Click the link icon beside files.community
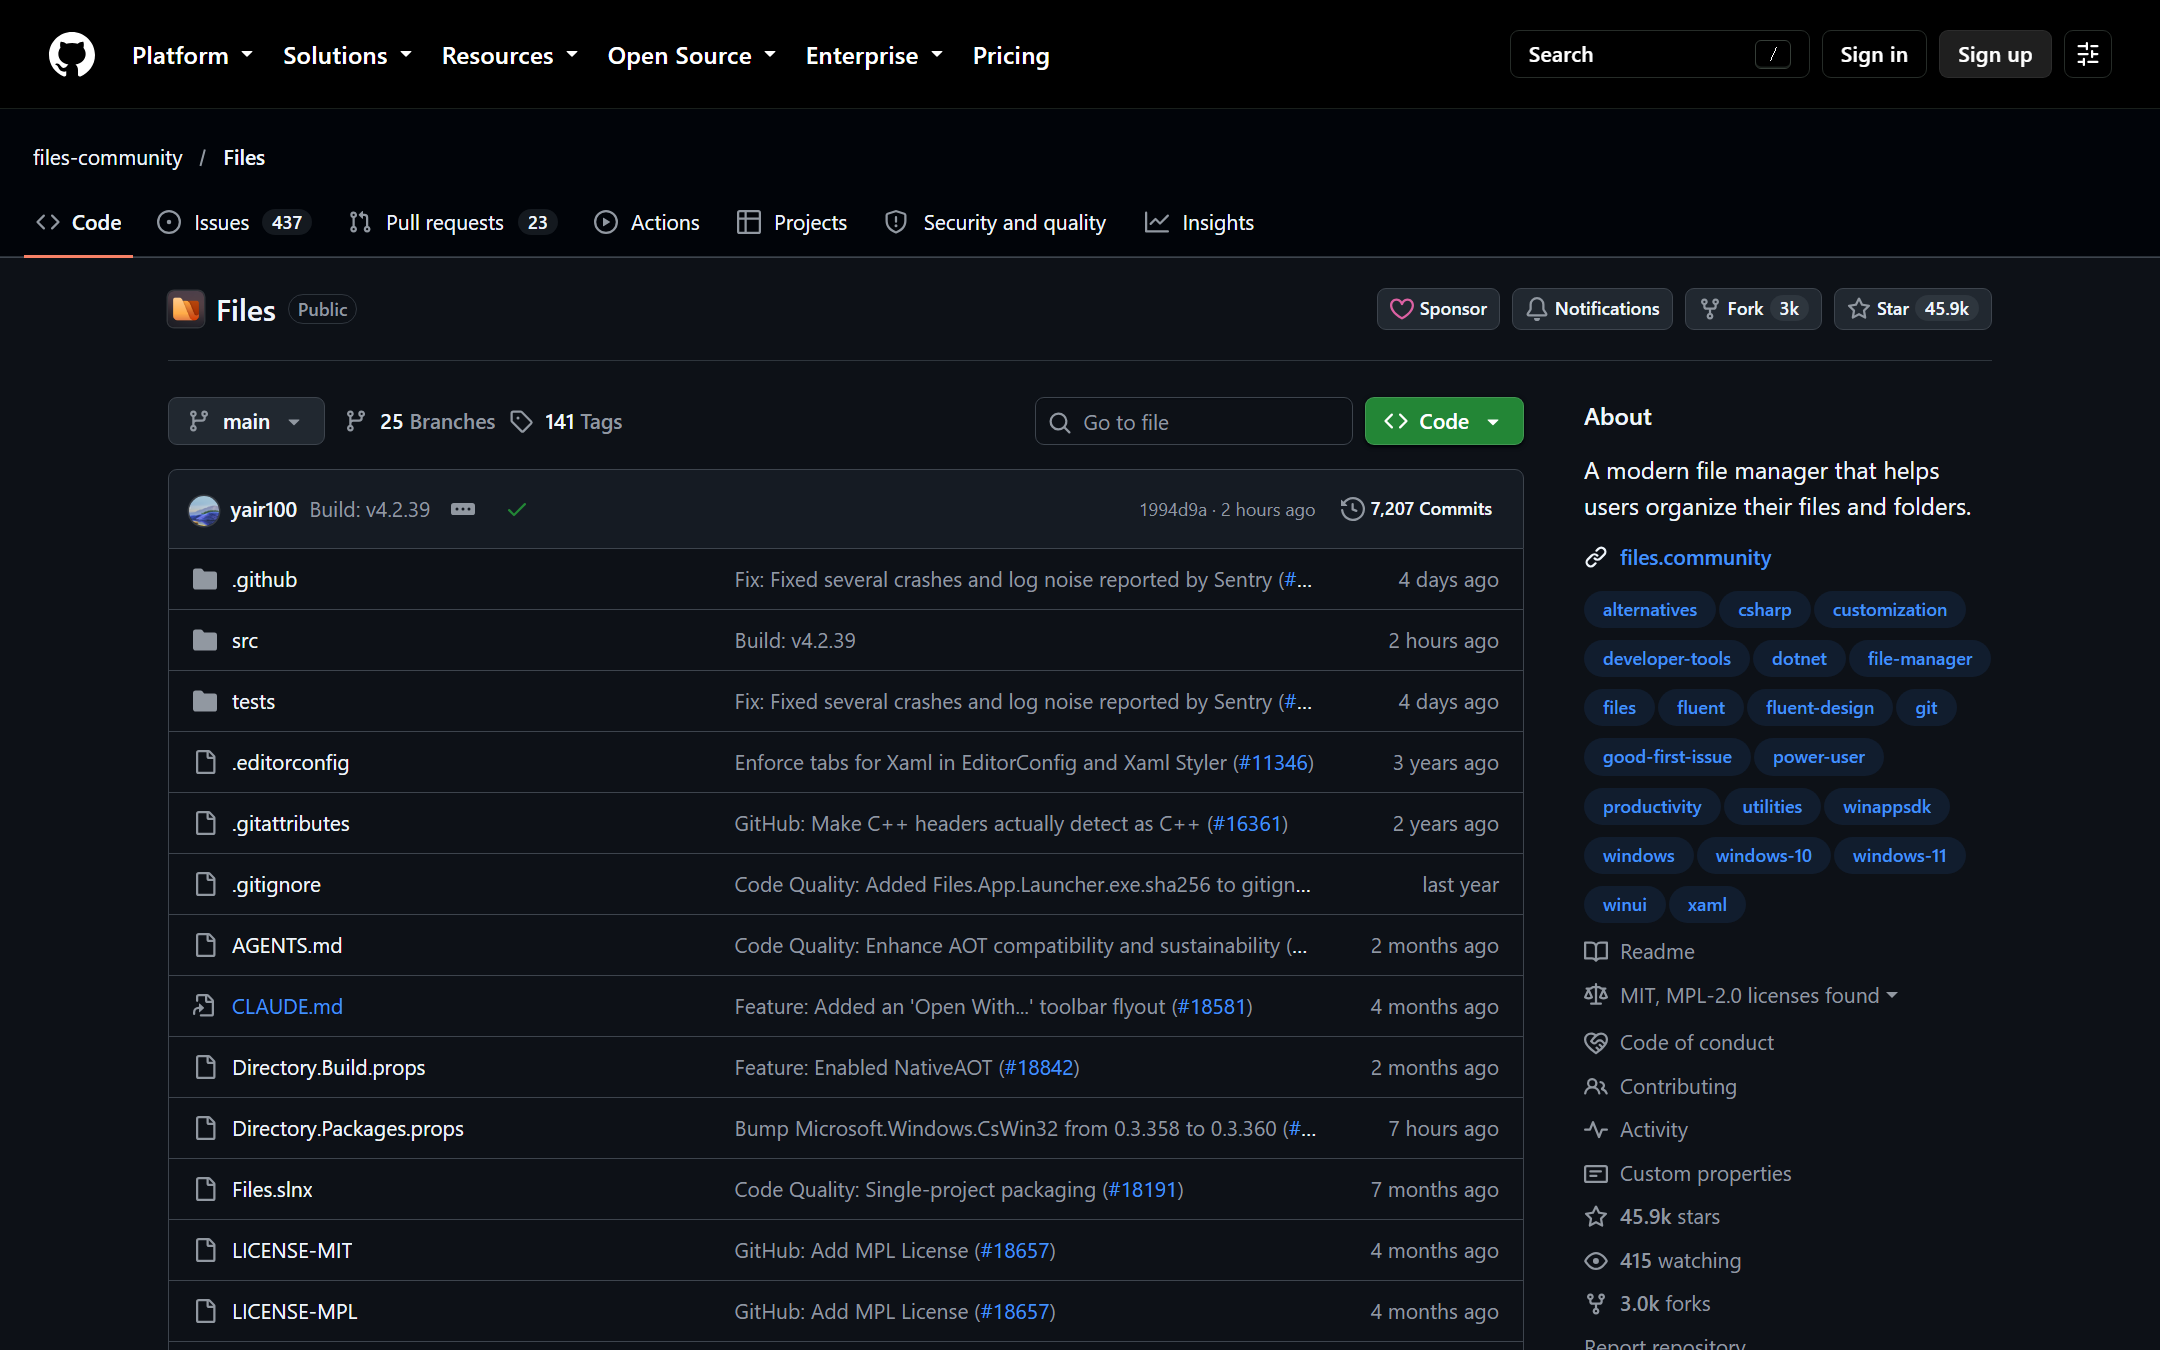This screenshot has height=1350, width=2160. [1596, 558]
